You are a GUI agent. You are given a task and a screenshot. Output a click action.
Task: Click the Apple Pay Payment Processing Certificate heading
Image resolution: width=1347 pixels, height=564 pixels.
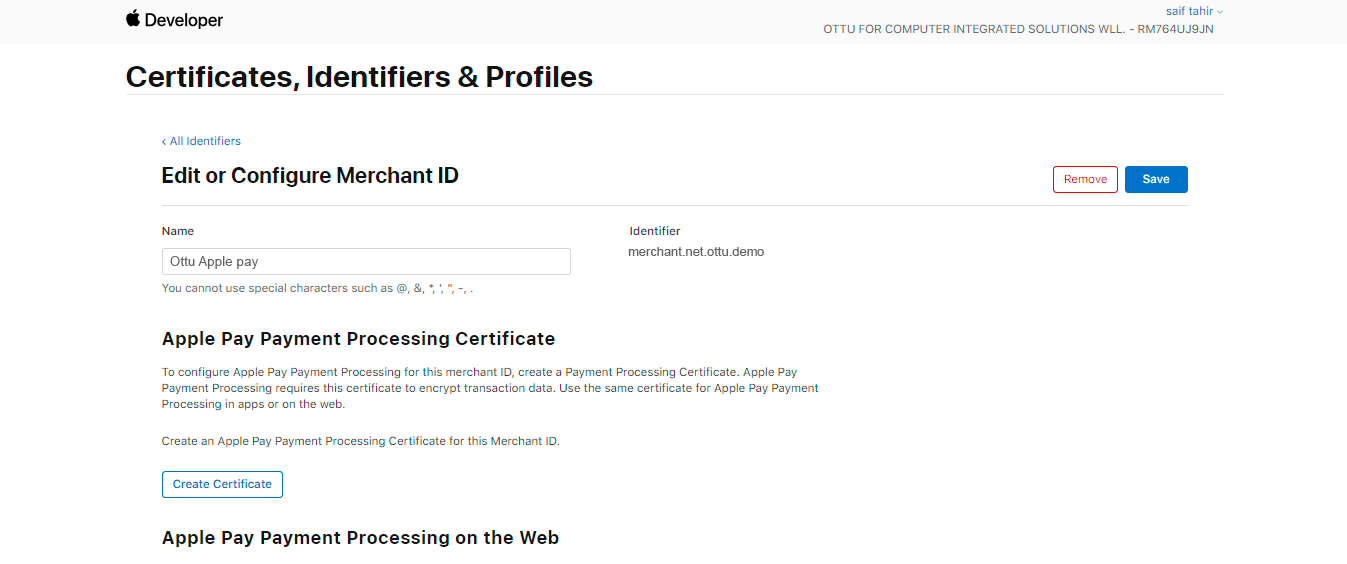[358, 339]
